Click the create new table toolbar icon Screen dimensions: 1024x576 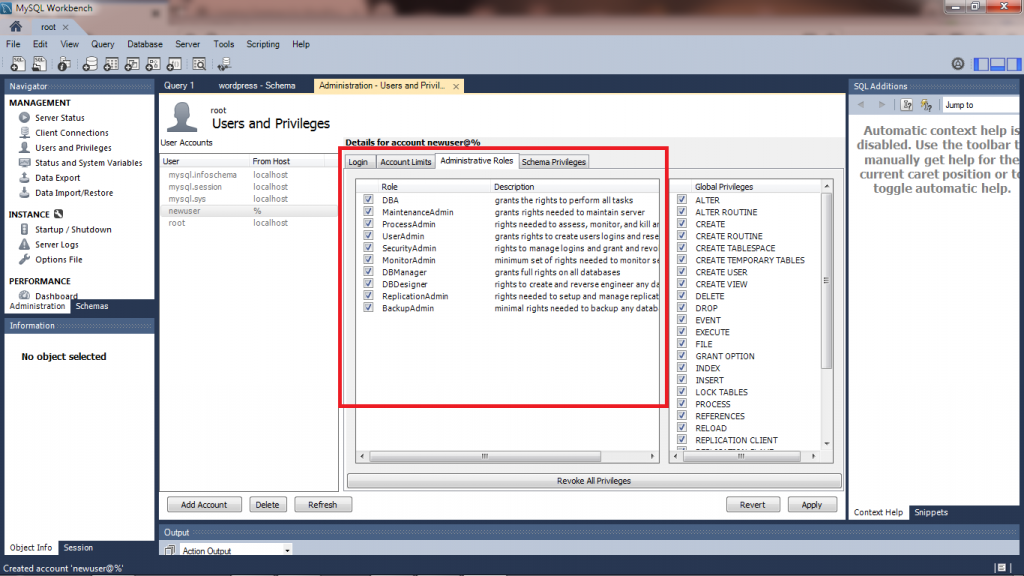coord(111,64)
